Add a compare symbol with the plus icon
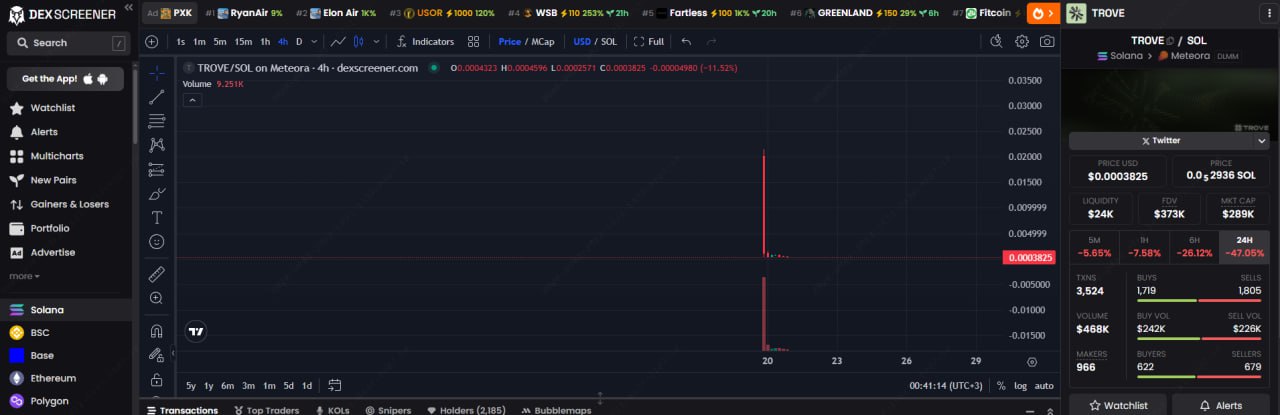Image resolution: width=1280 pixels, height=415 pixels. (151, 42)
